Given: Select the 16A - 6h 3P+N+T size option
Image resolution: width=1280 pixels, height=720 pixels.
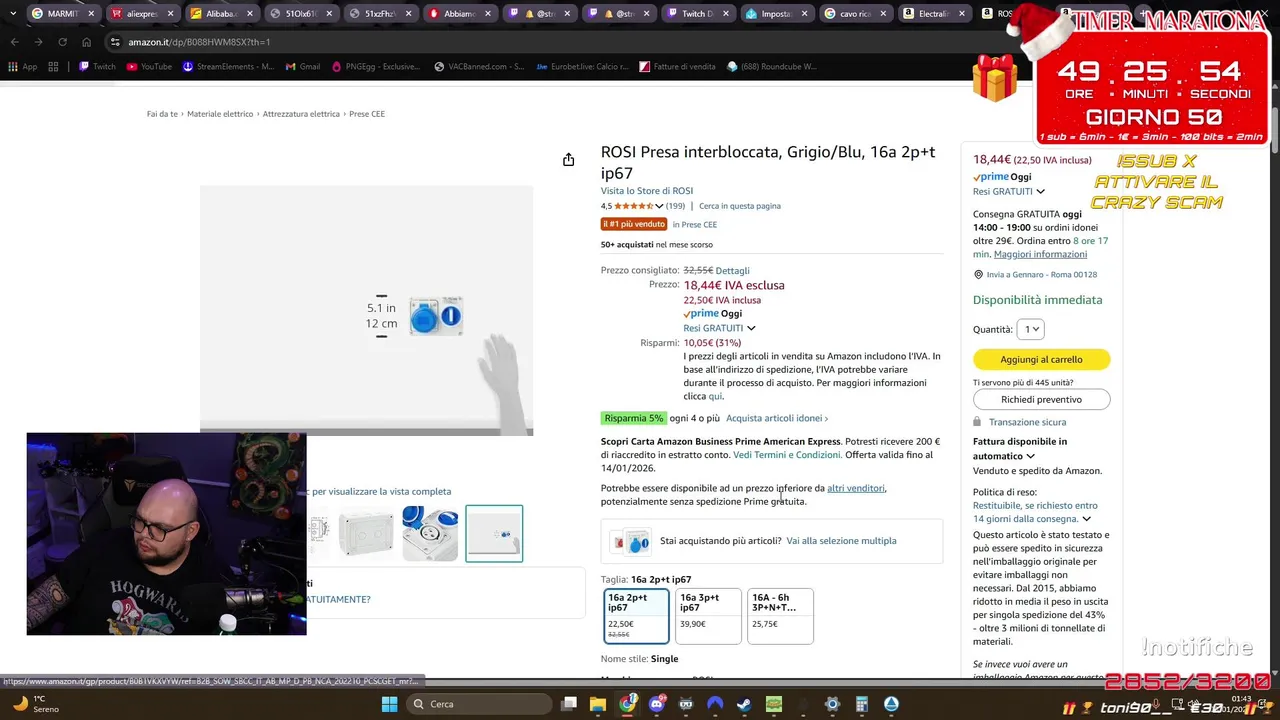Looking at the screenshot, I should [780, 616].
